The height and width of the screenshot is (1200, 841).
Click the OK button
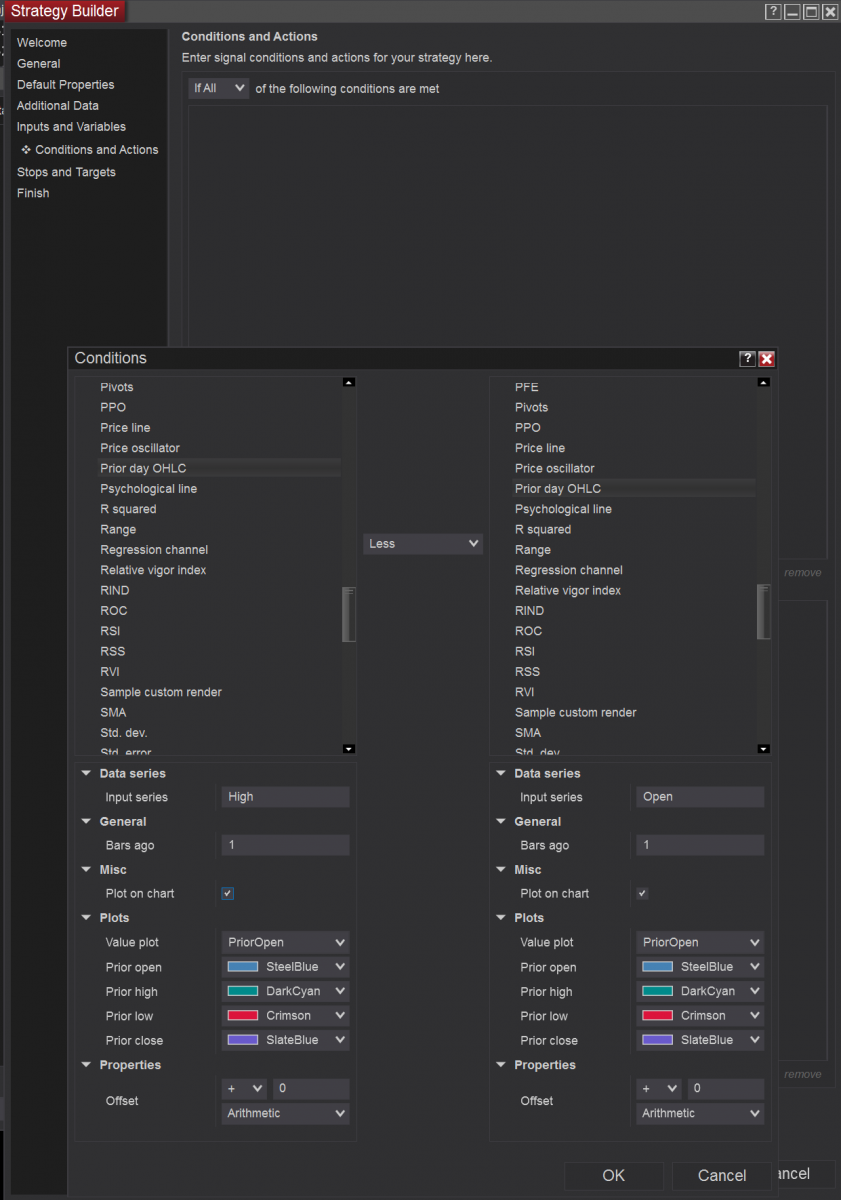click(613, 1176)
